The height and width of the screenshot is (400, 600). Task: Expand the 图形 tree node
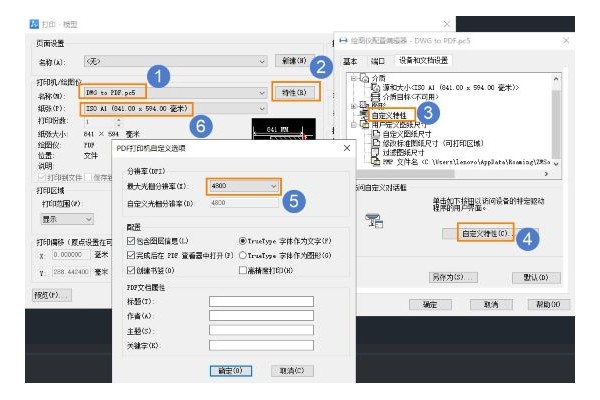click(x=354, y=105)
